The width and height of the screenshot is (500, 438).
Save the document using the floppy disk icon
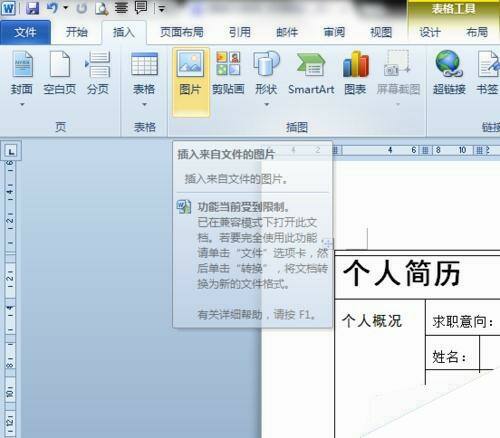(32, 8)
